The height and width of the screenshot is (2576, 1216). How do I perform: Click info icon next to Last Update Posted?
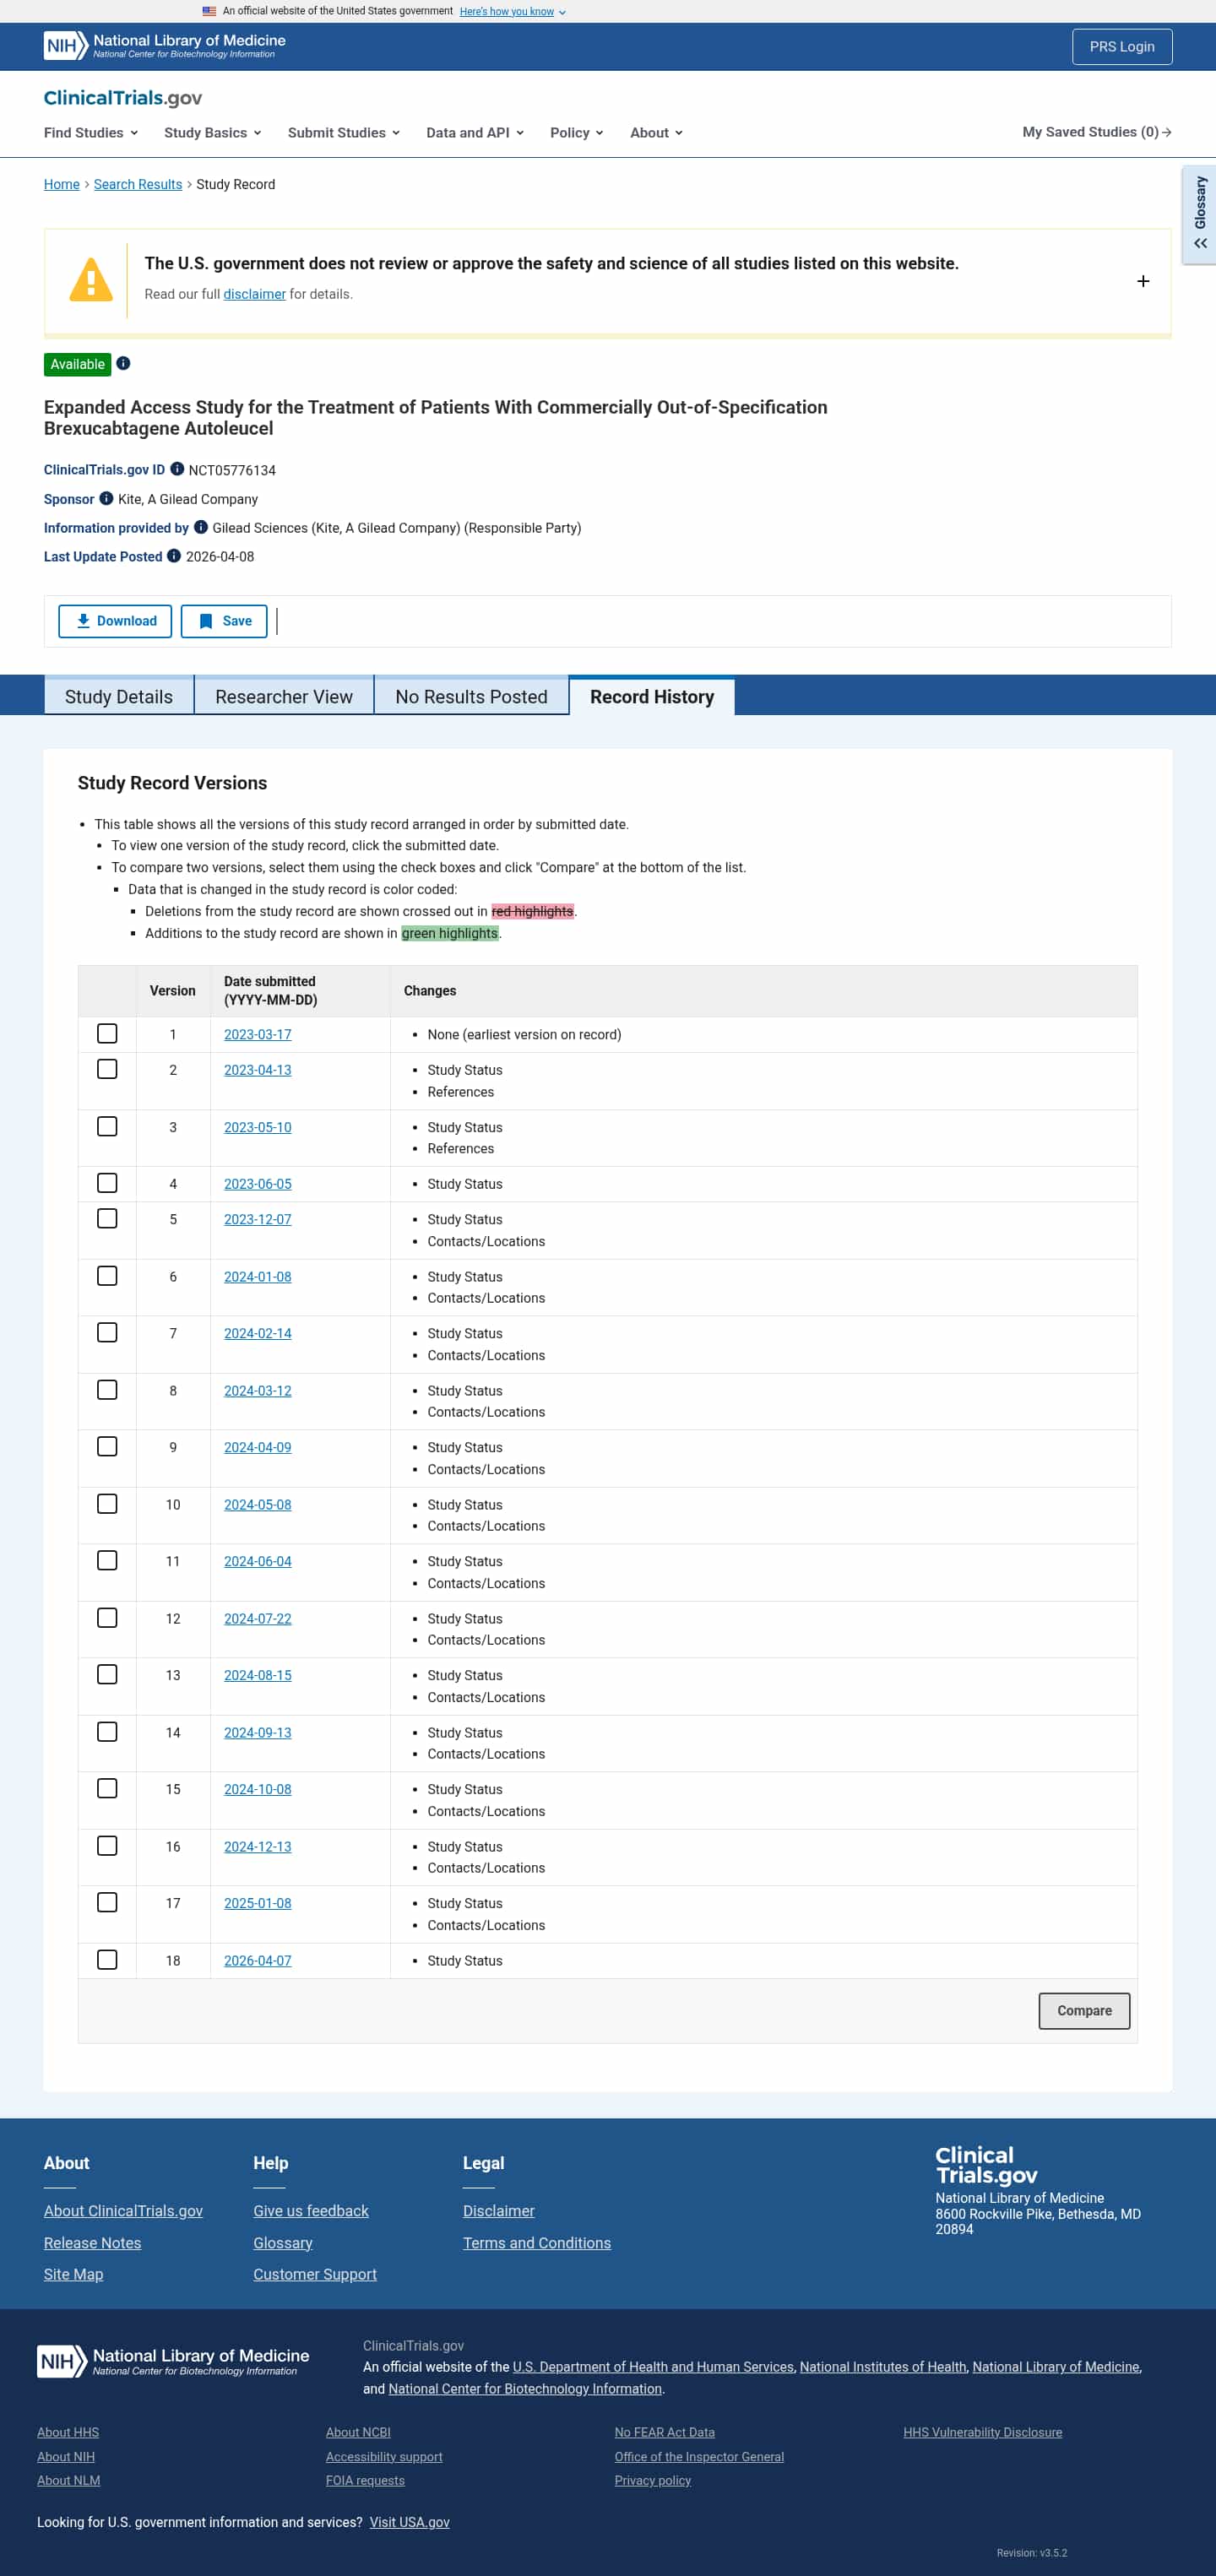click(x=174, y=556)
